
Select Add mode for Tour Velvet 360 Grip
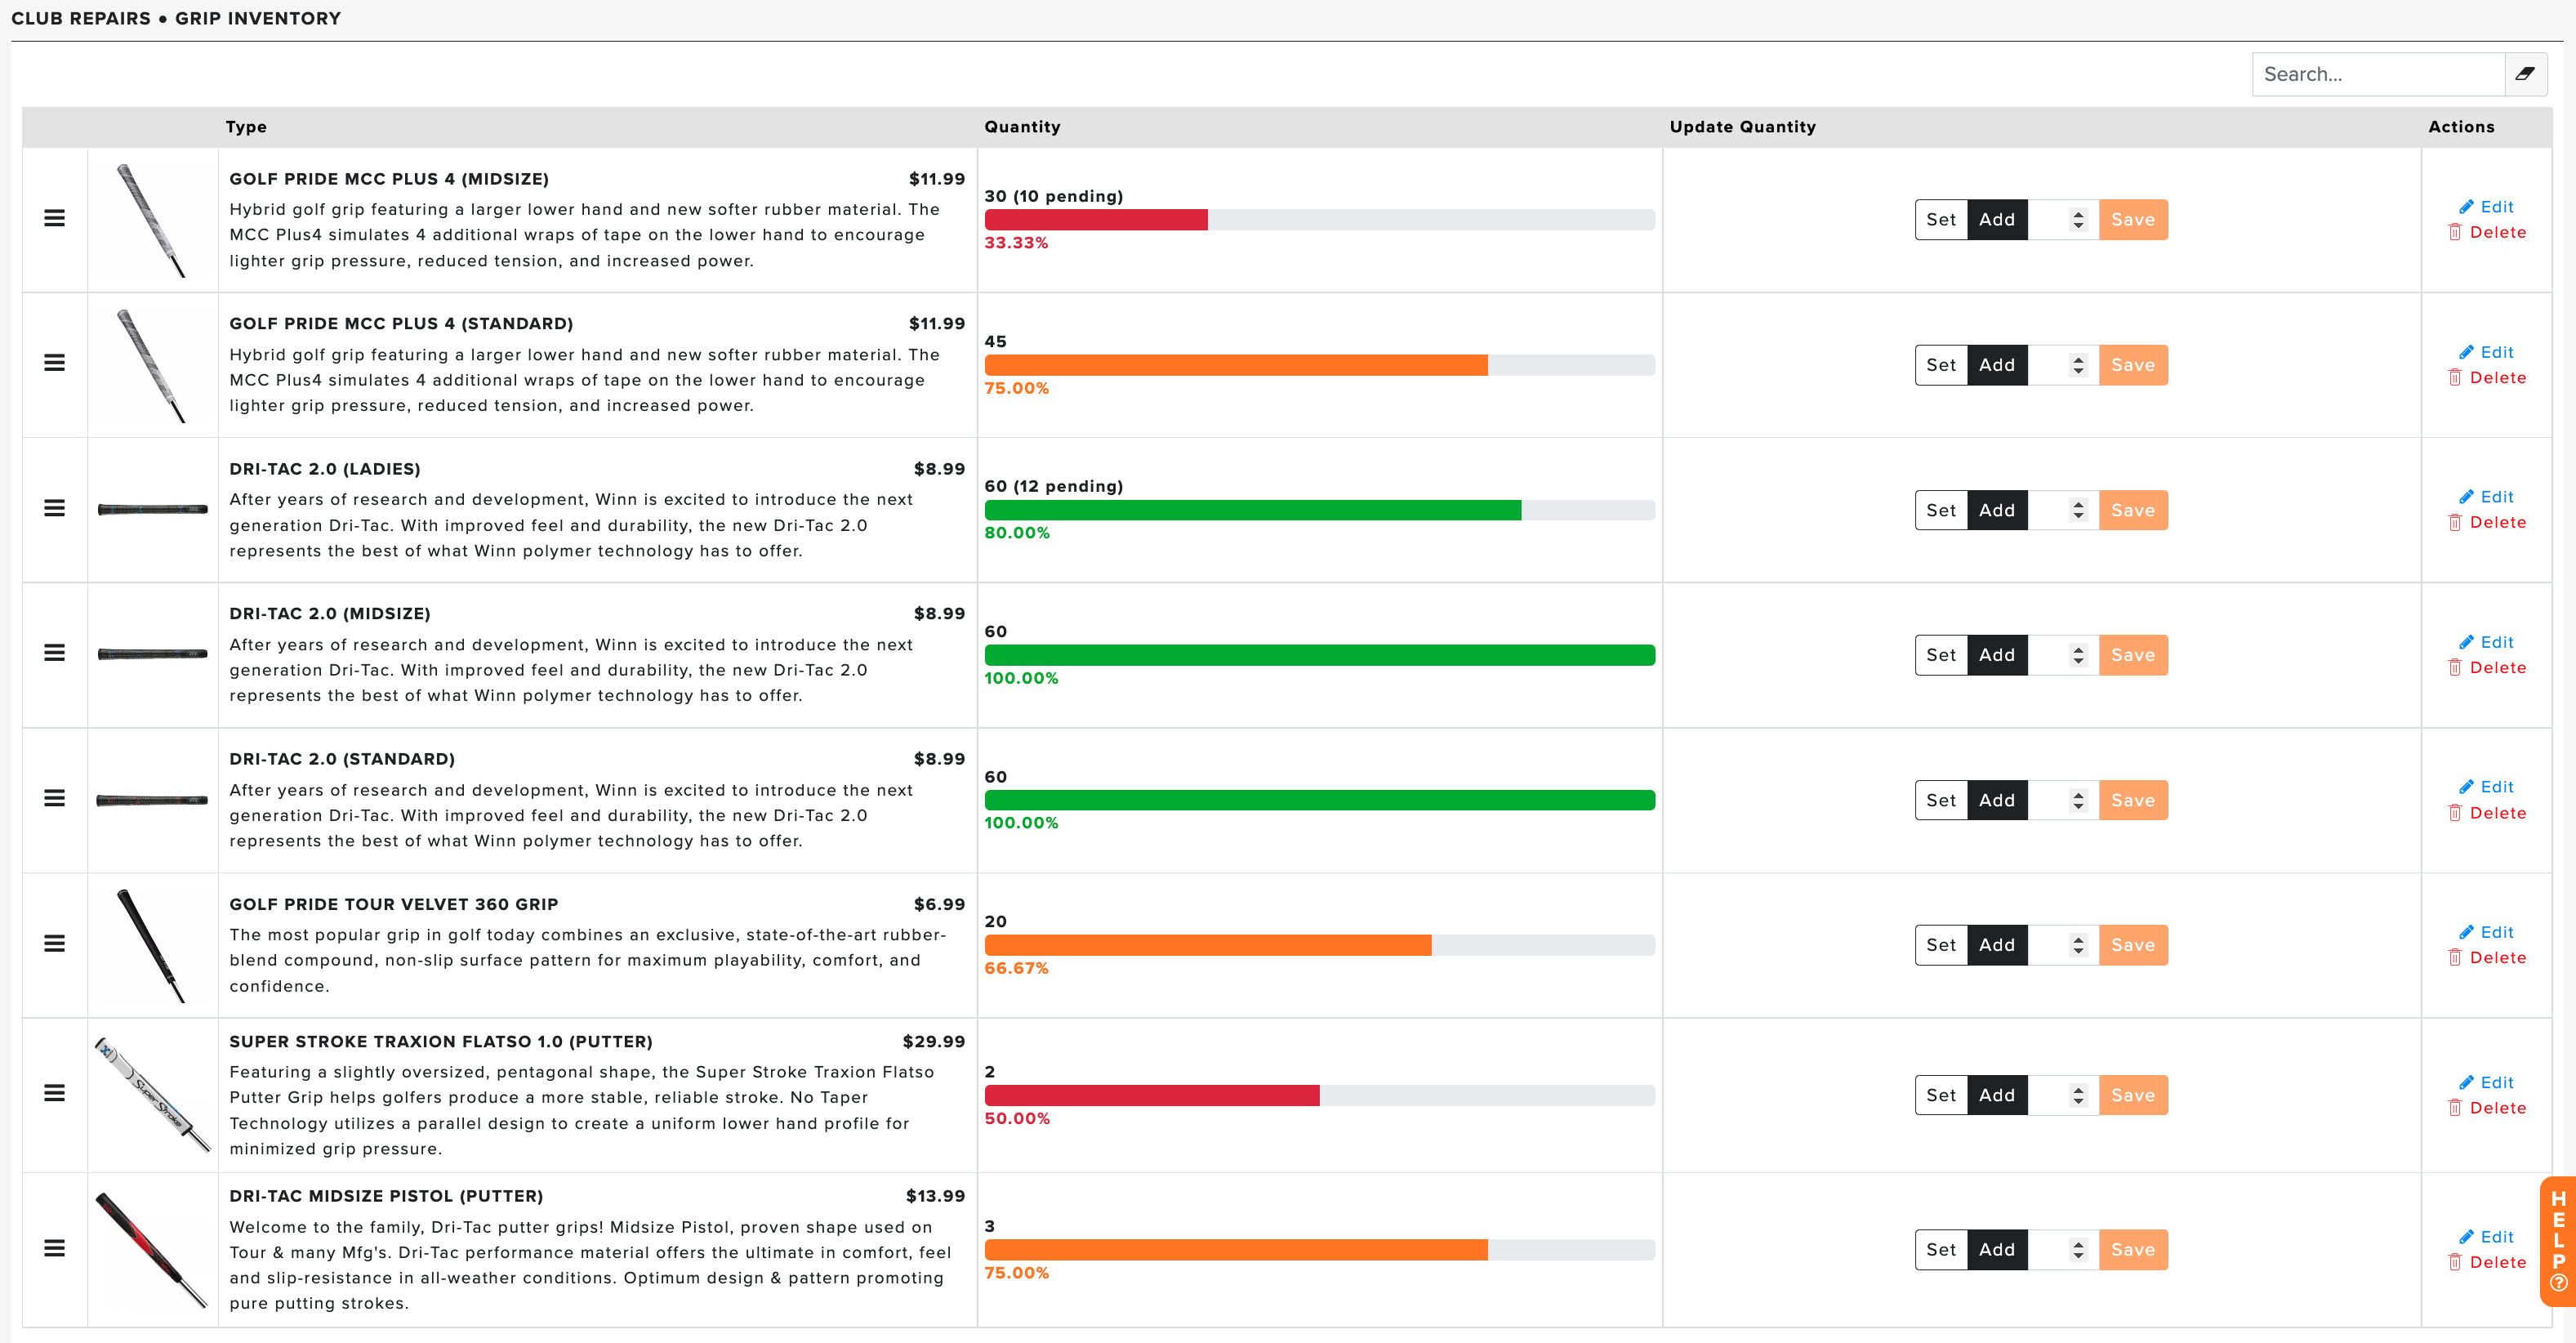[x=1997, y=945]
